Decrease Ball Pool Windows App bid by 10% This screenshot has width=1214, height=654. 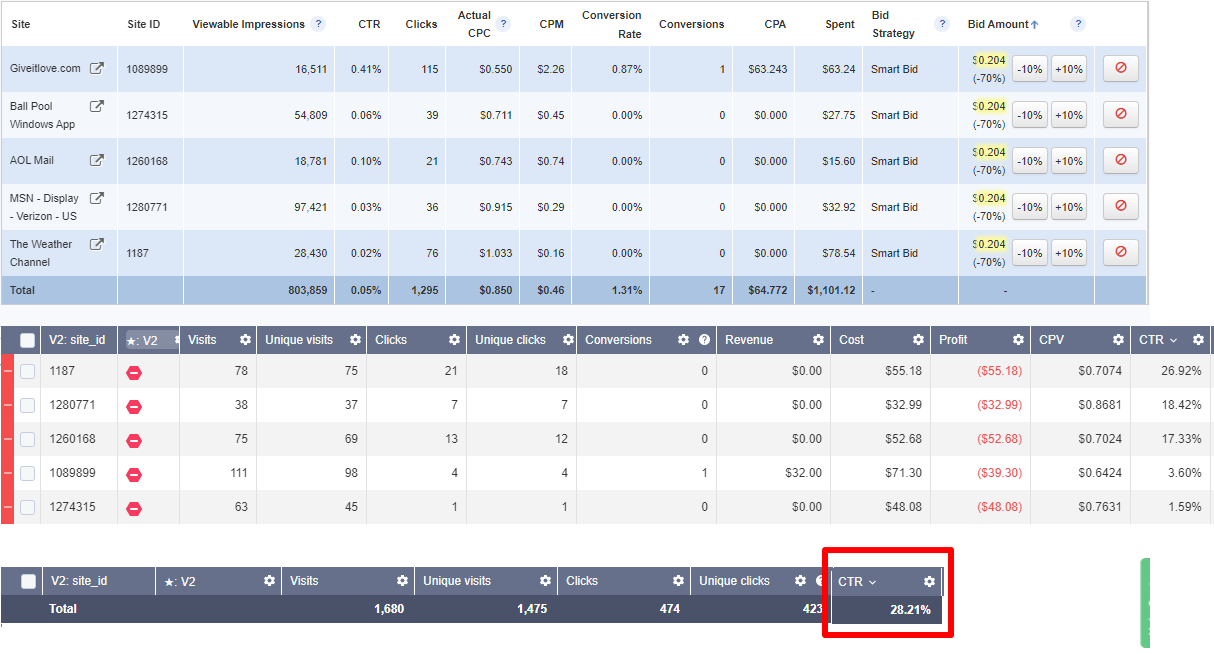(1029, 115)
